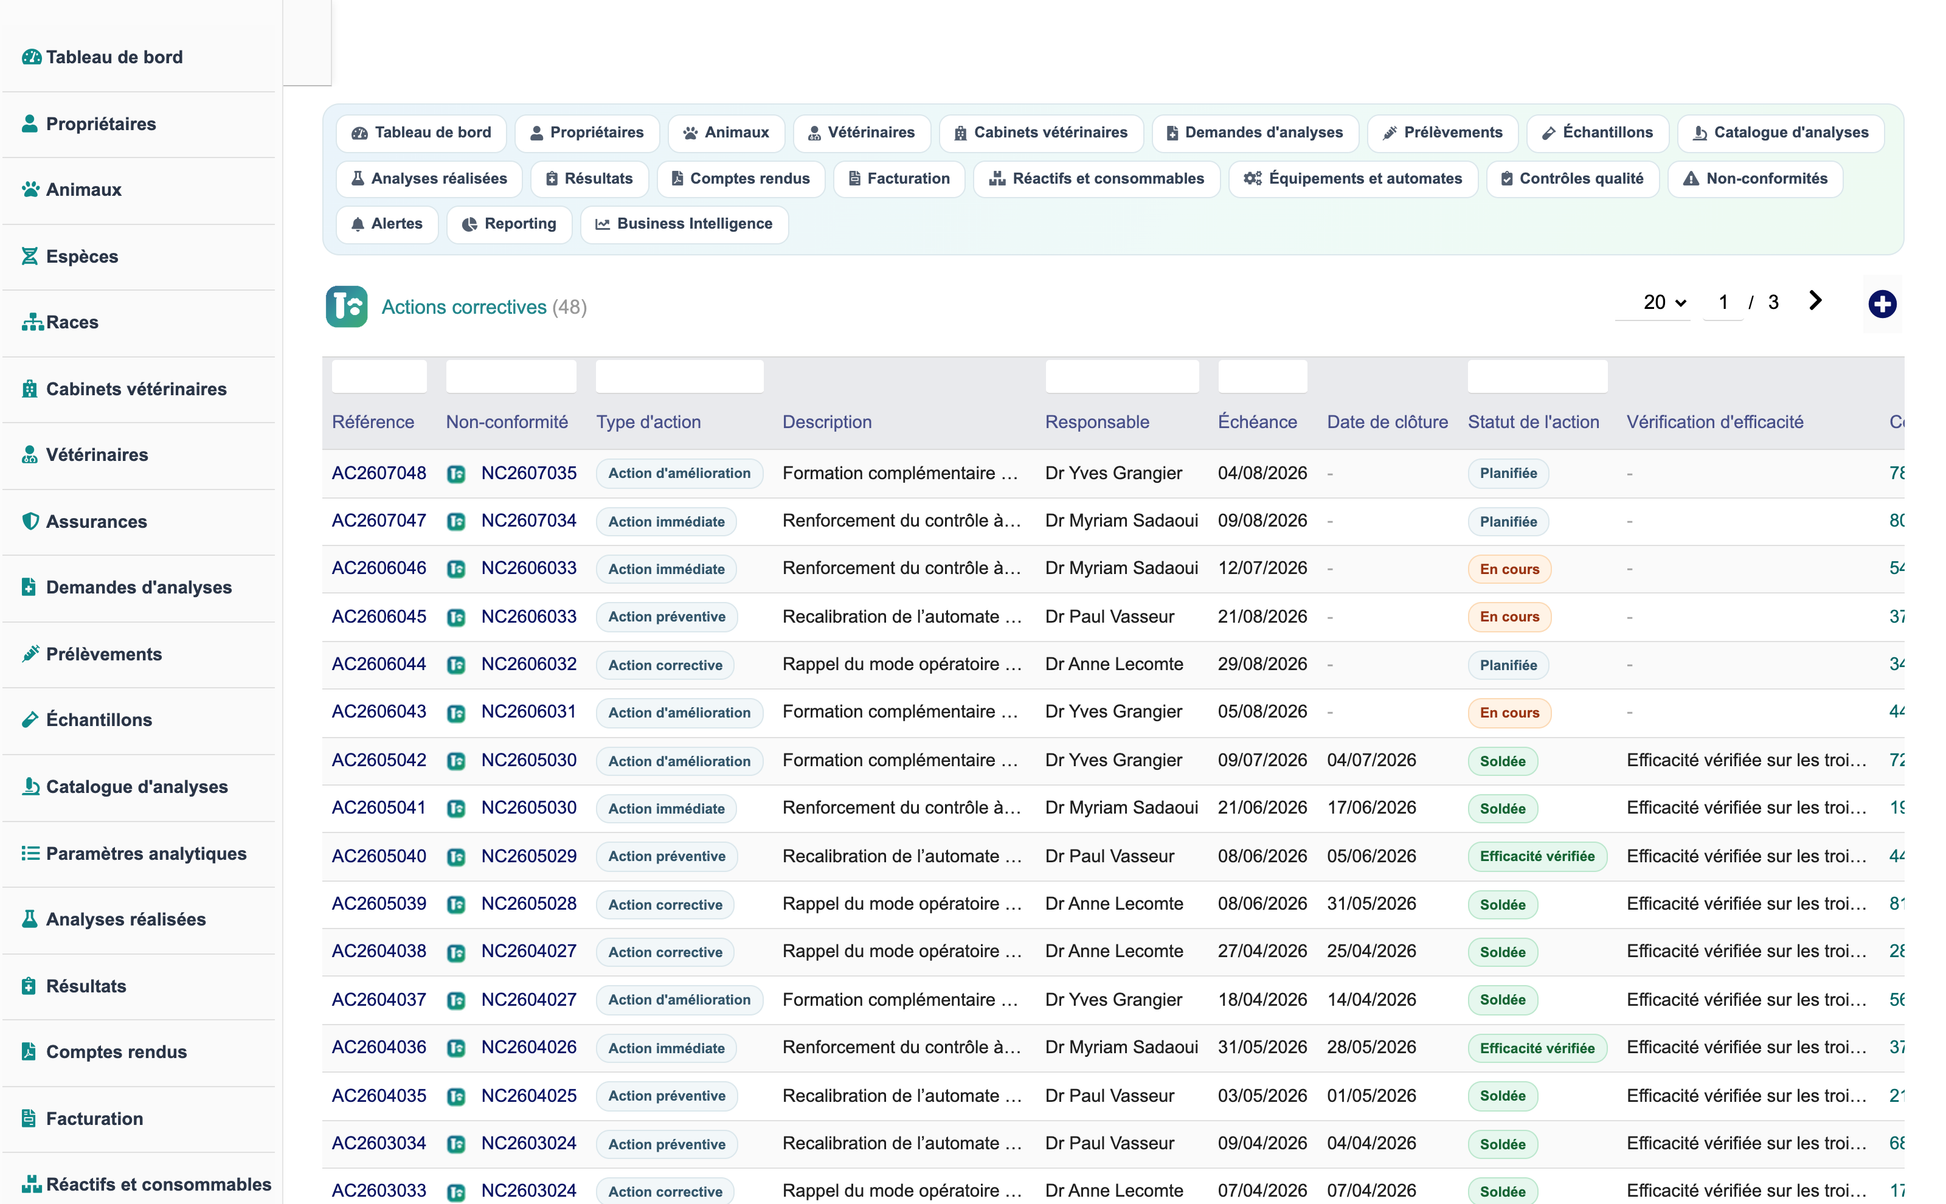Open Équipements et automates top tab
Image resolution: width=1946 pixels, height=1204 pixels.
click(x=1353, y=179)
